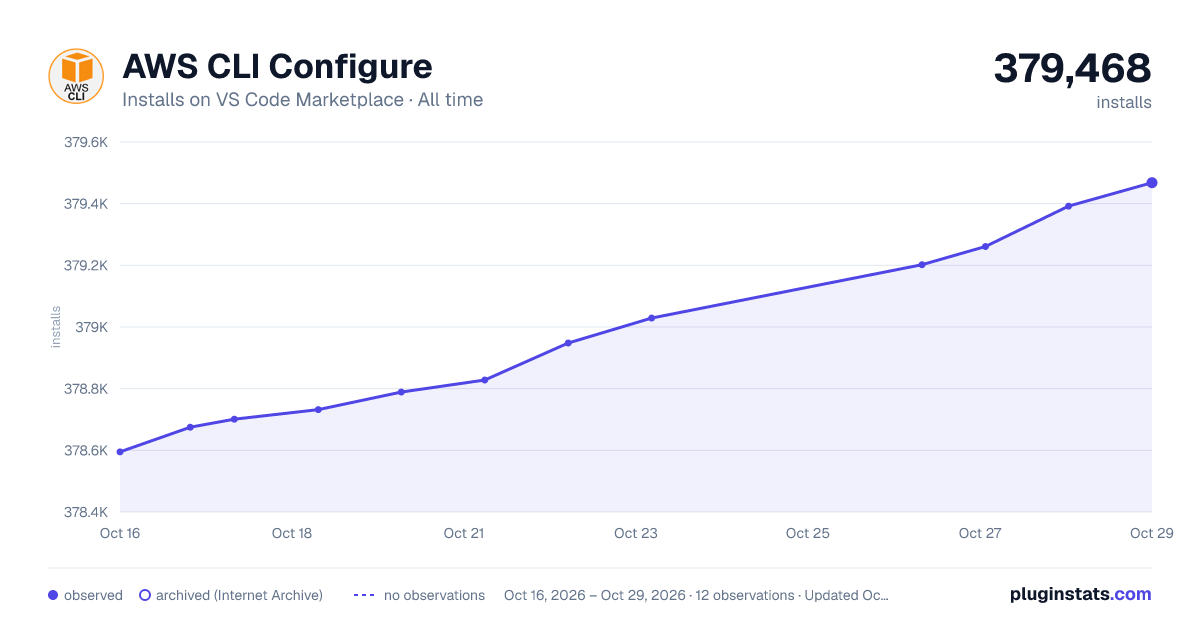Click the 378.8K y-axis label
The image size is (1200, 630).
coord(85,389)
